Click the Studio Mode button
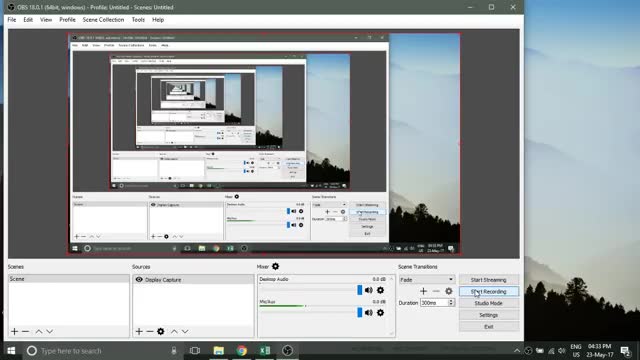This screenshot has height=360, width=640. coord(489,303)
